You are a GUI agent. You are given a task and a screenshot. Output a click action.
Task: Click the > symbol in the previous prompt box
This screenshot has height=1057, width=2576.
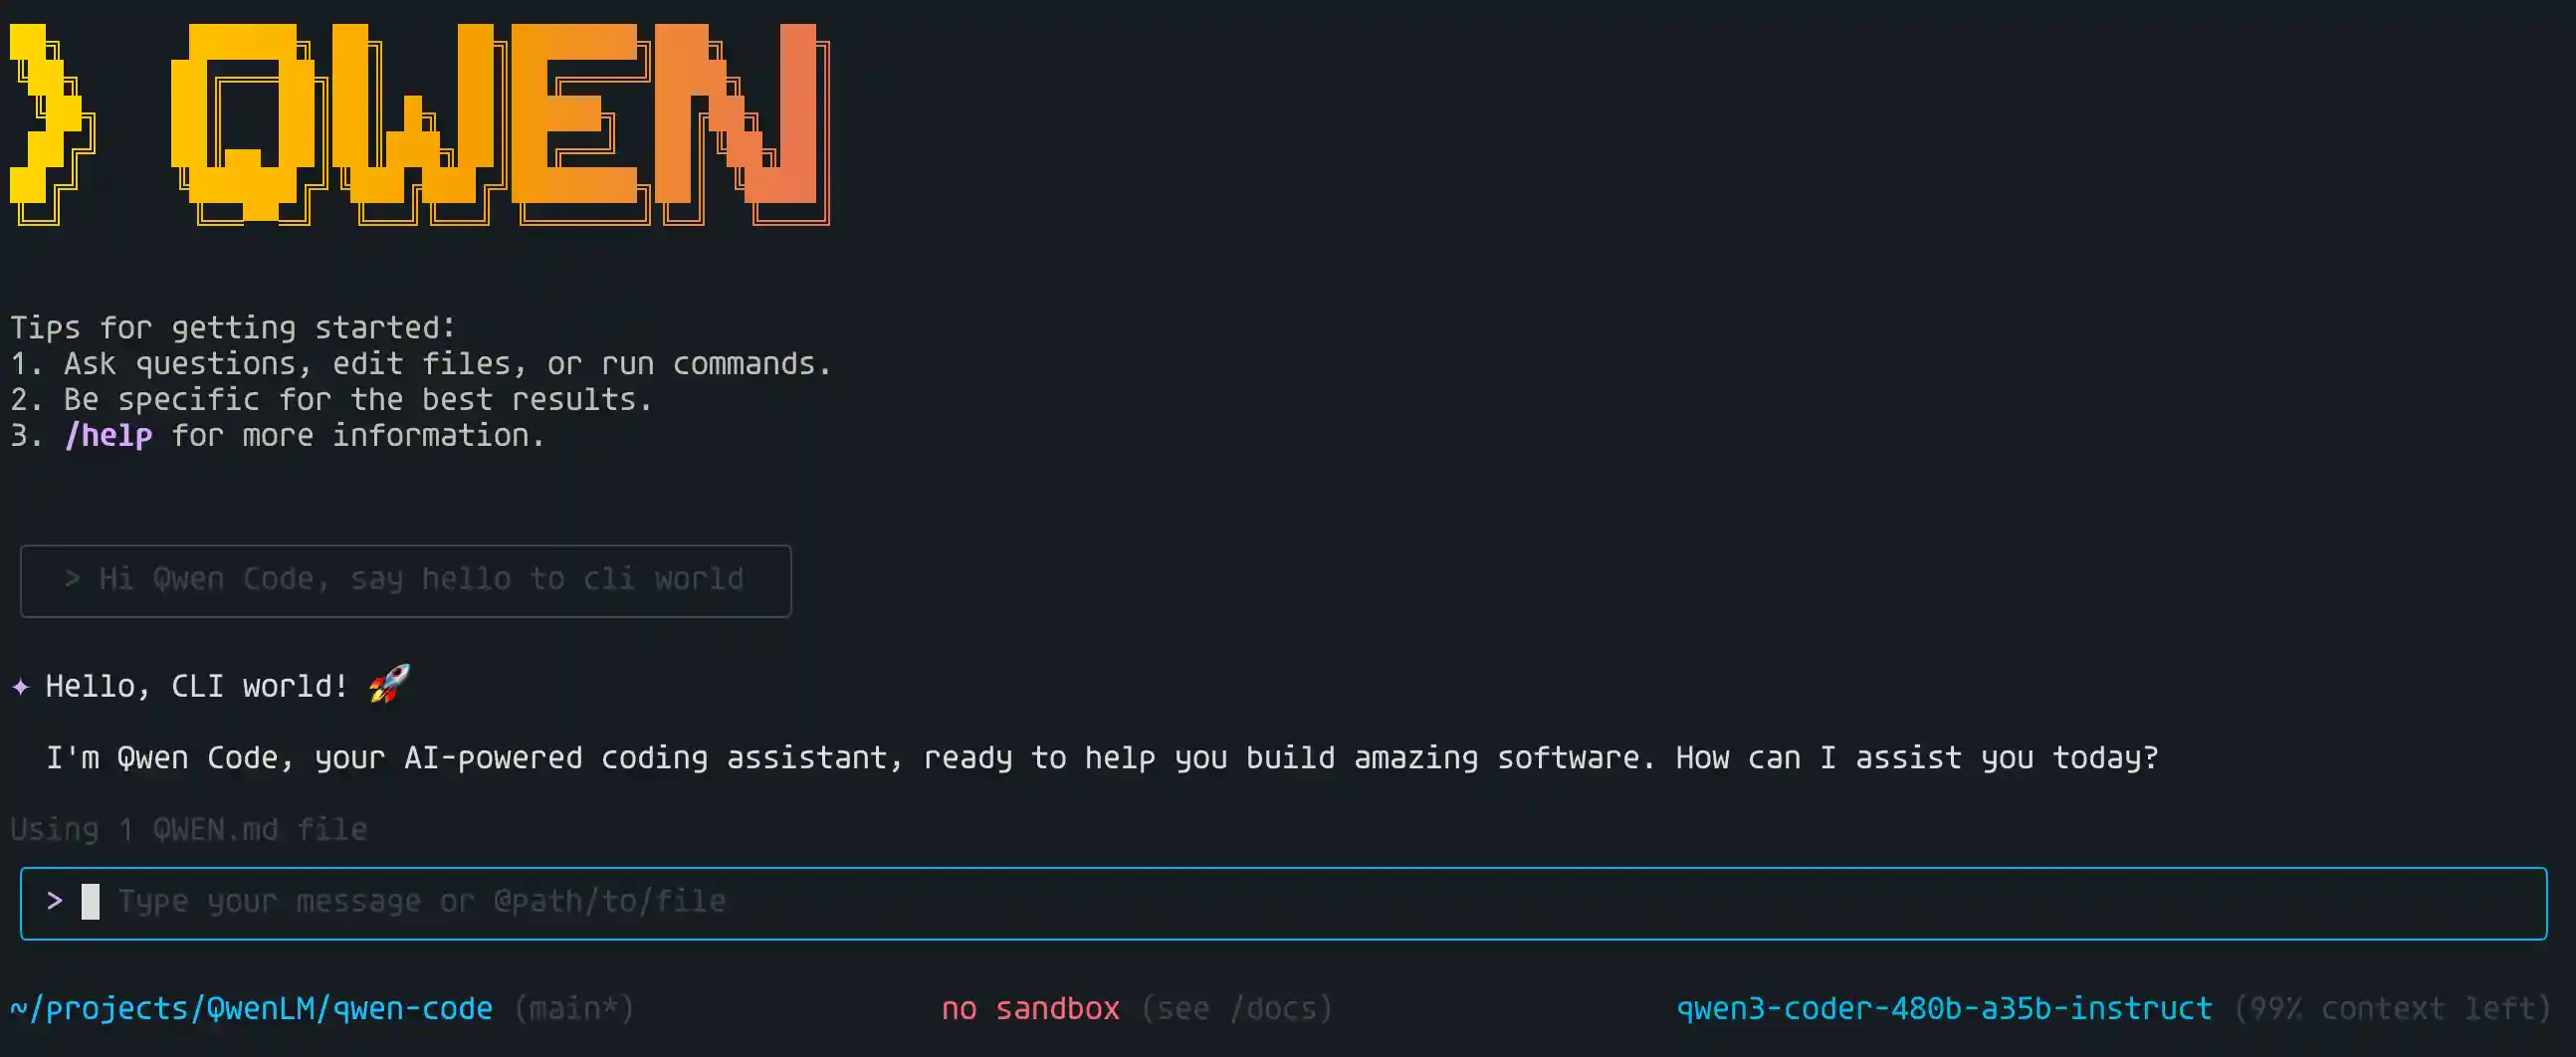coord(71,578)
